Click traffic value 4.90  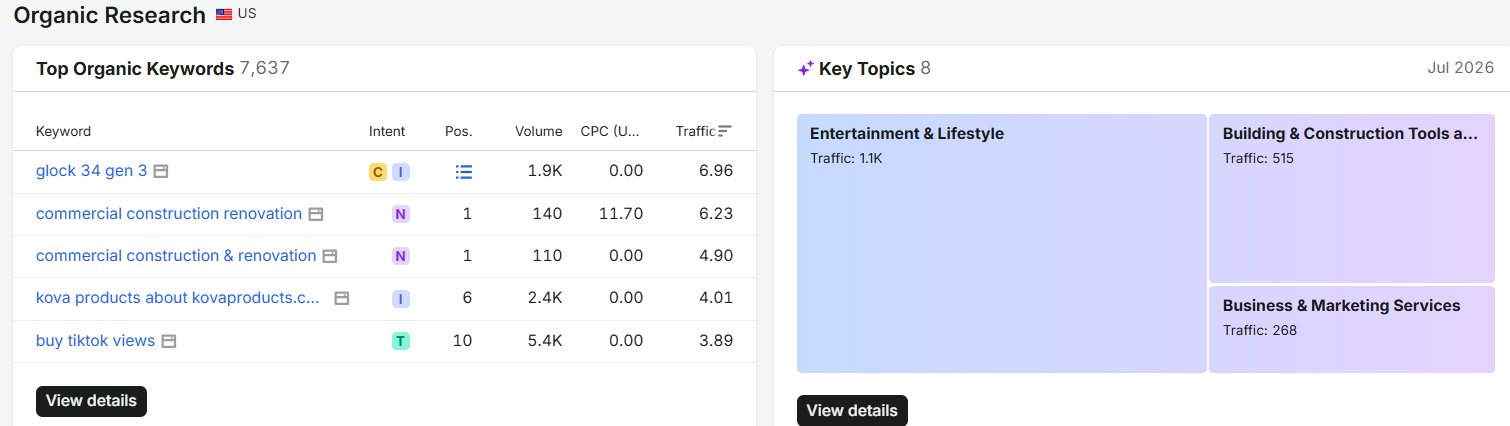[716, 256]
